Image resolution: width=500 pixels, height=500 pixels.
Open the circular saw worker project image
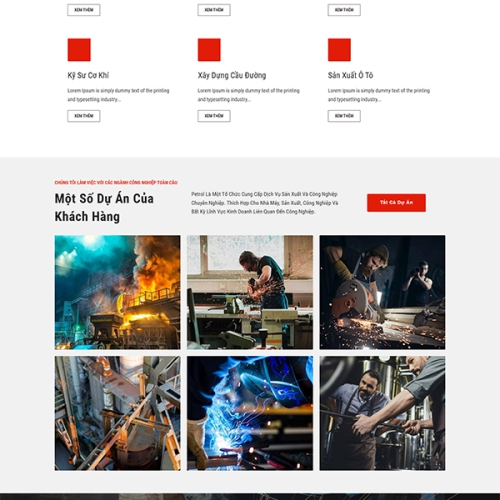[x=382, y=292]
